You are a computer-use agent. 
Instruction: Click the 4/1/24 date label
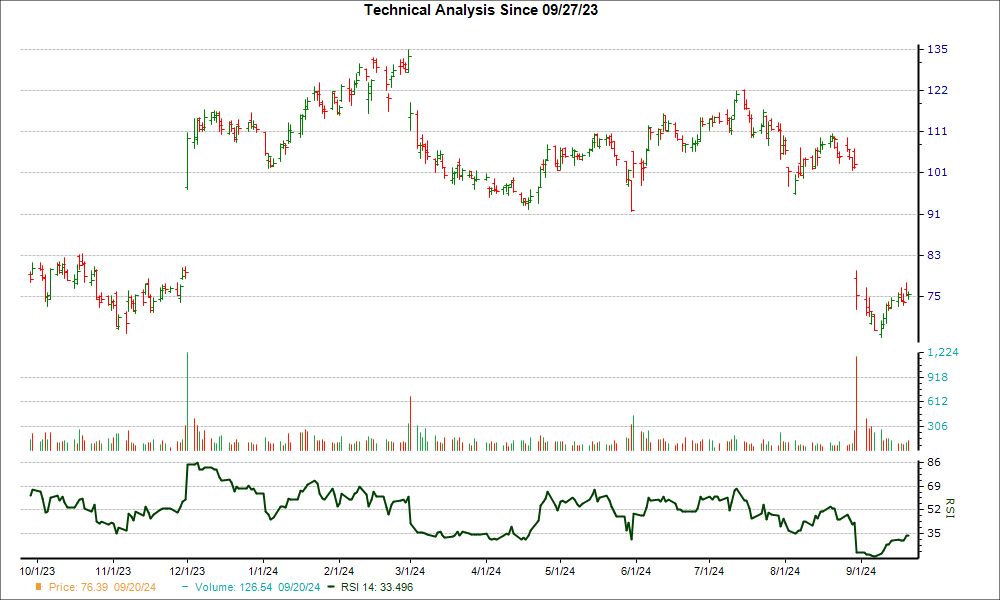[486, 571]
